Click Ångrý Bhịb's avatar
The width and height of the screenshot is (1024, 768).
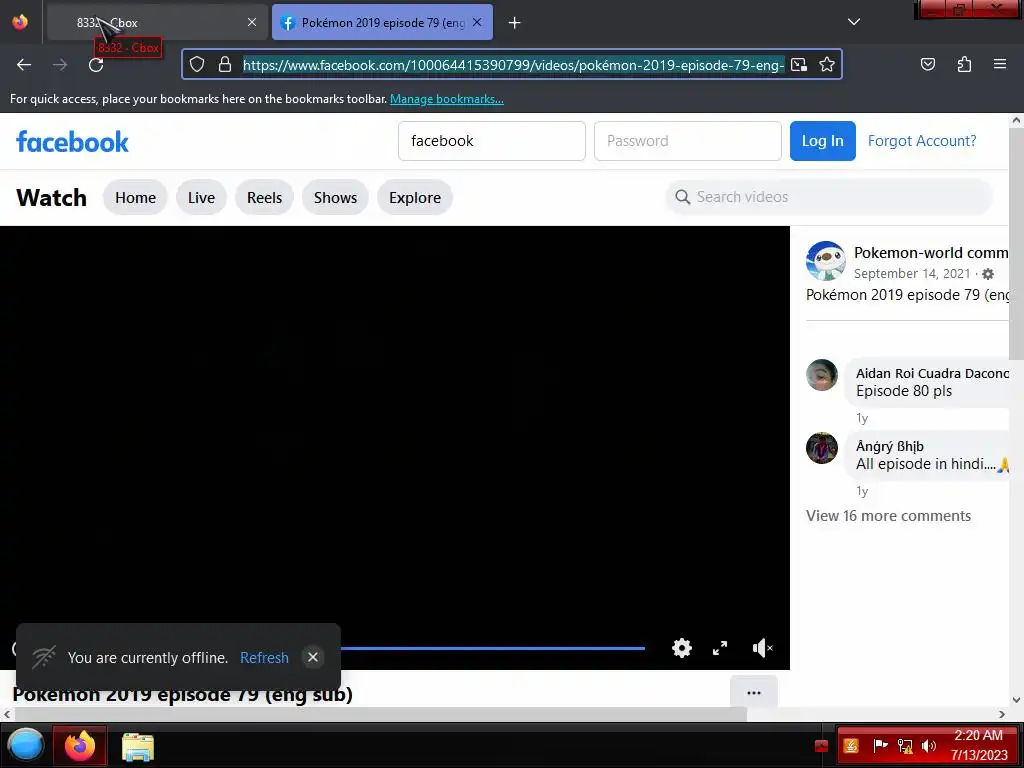[x=822, y=448]
